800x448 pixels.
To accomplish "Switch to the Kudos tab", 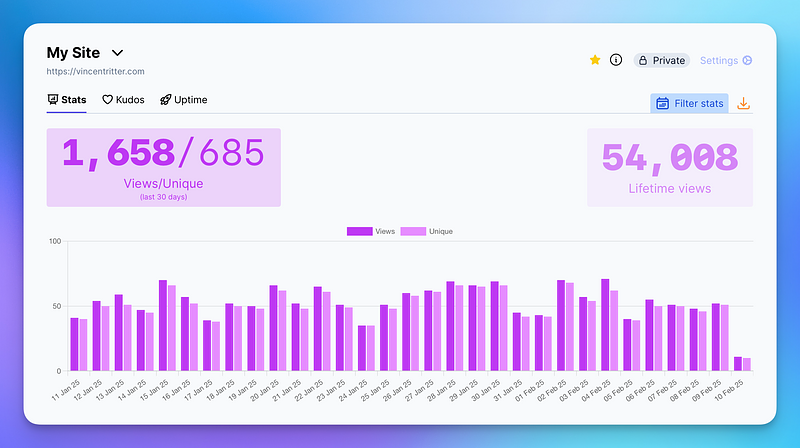I will click(123, 99).
